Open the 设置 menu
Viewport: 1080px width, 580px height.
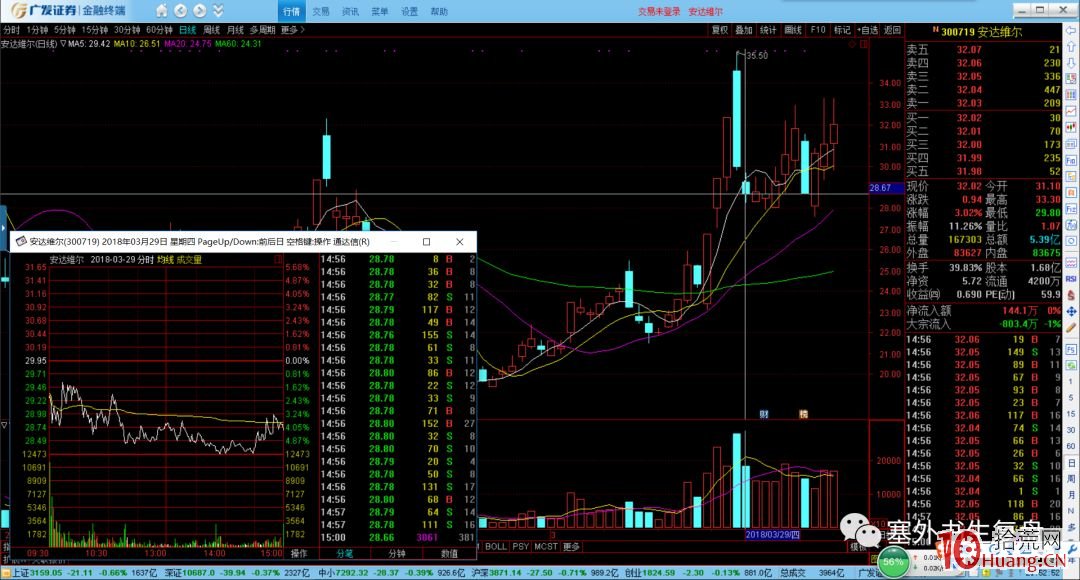(409, 12)
